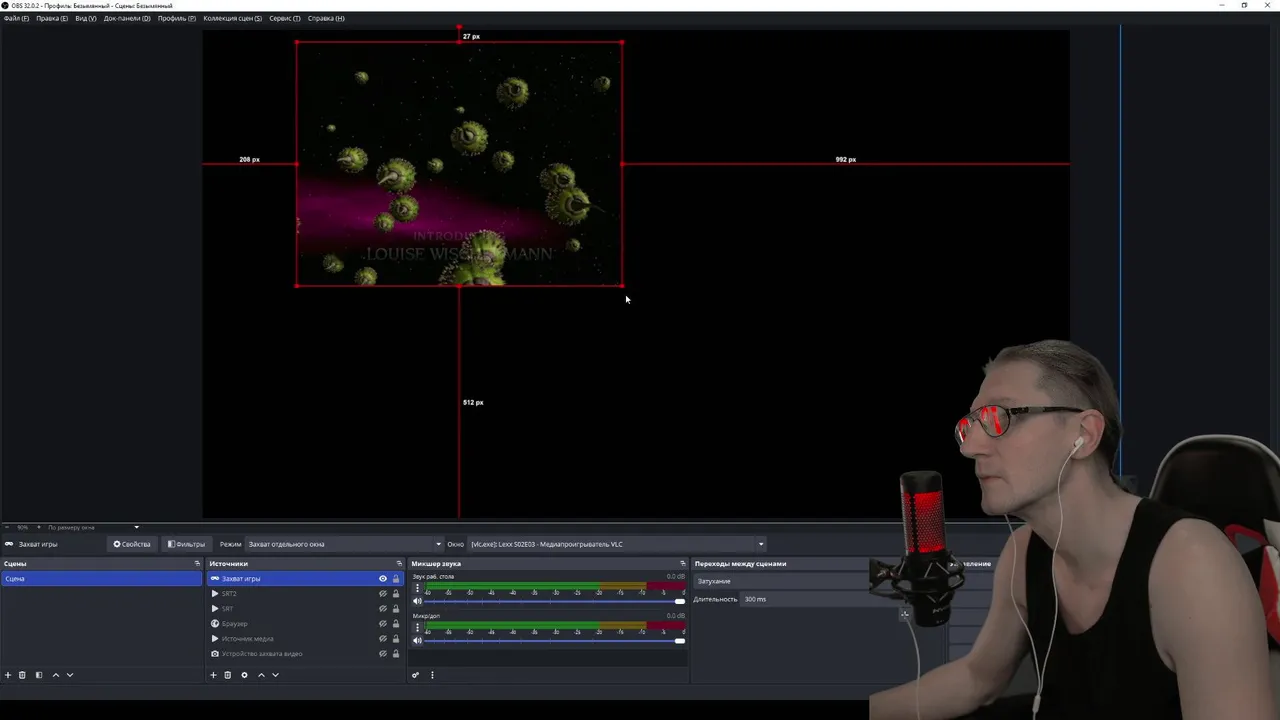Open the Вид menu
Screen dimensions: 1280x720
click(x=86, y=18)
